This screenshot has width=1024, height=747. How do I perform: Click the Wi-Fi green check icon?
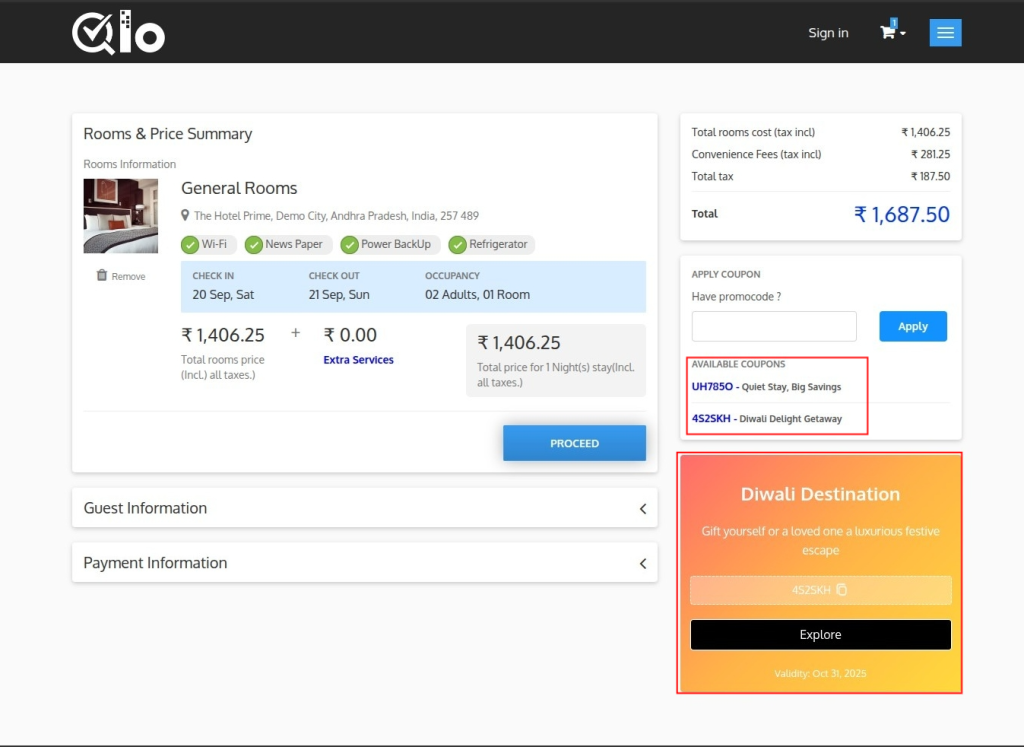click(x=190, y=245)
